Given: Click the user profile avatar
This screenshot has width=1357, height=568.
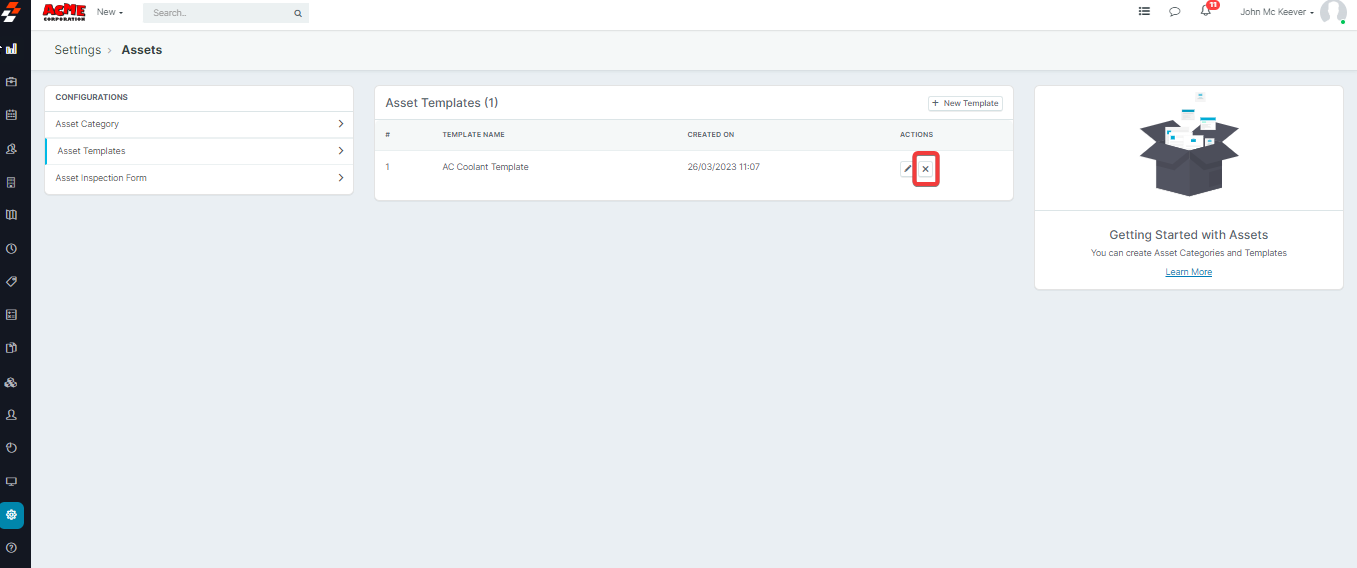Looking at the screenshot, I should [1333, 12].
